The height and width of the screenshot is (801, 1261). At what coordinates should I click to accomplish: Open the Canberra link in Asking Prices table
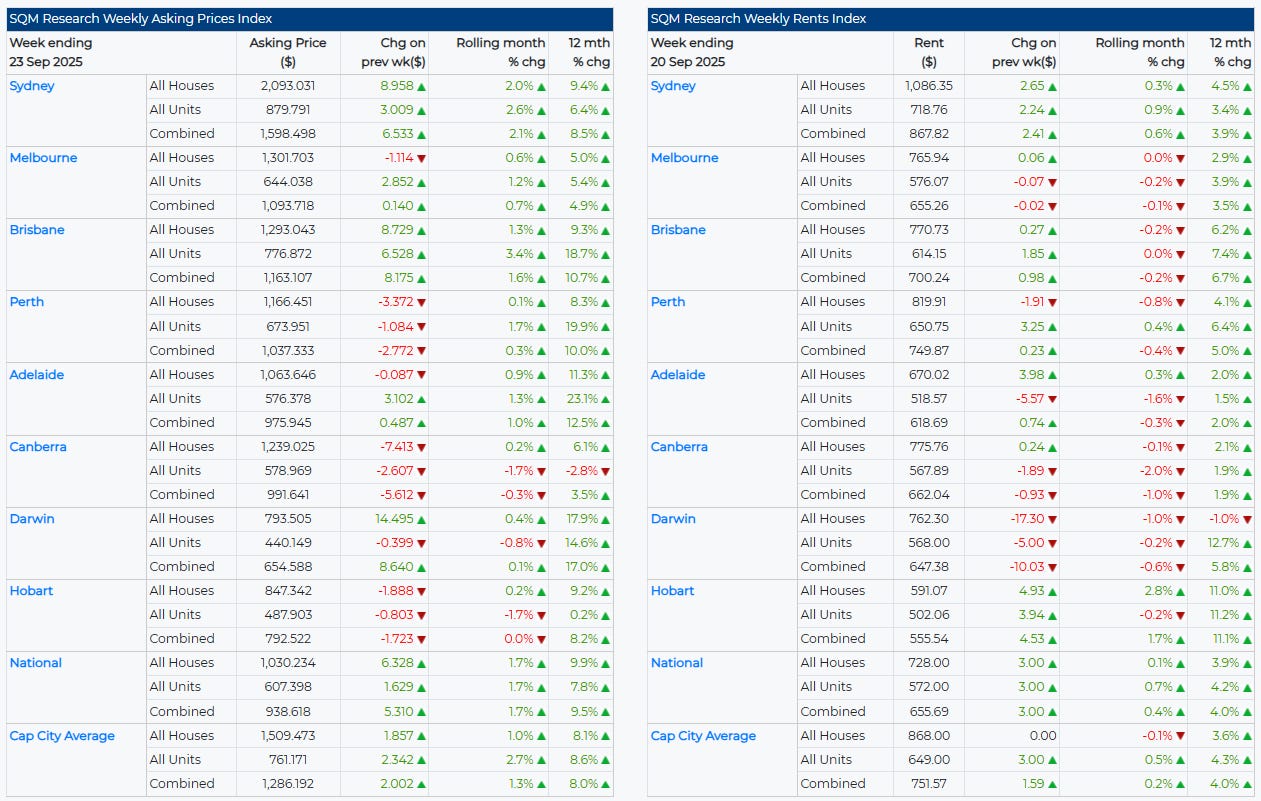[x=38, y=447]
